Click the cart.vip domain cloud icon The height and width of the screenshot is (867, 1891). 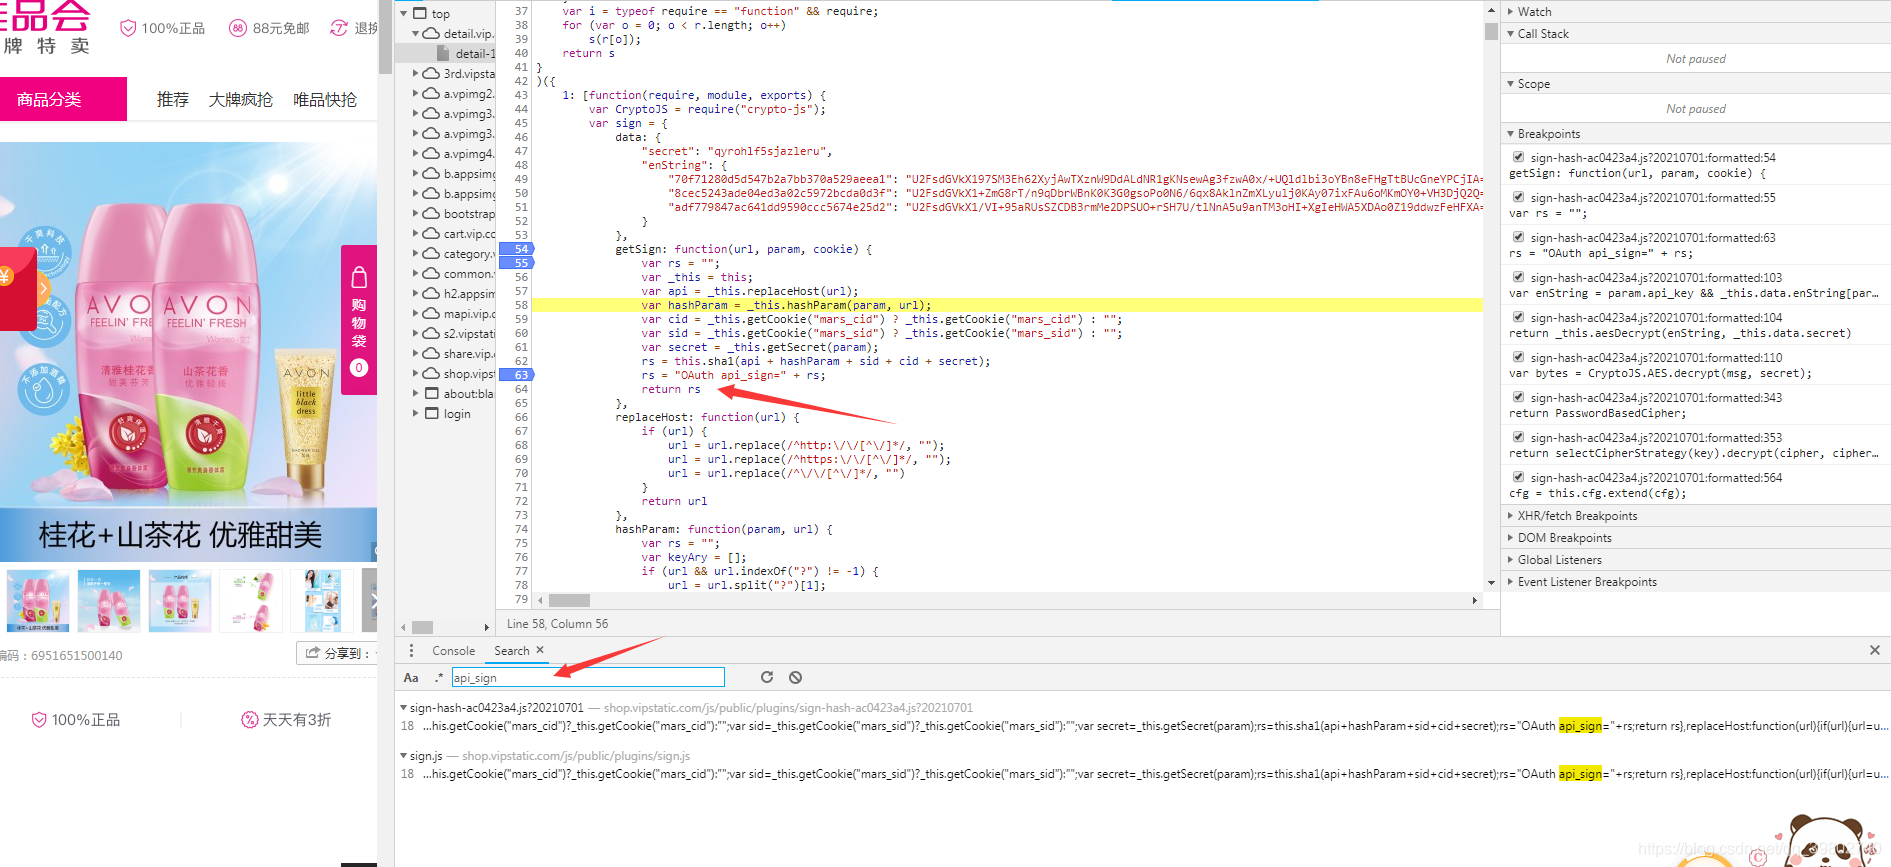431,233
